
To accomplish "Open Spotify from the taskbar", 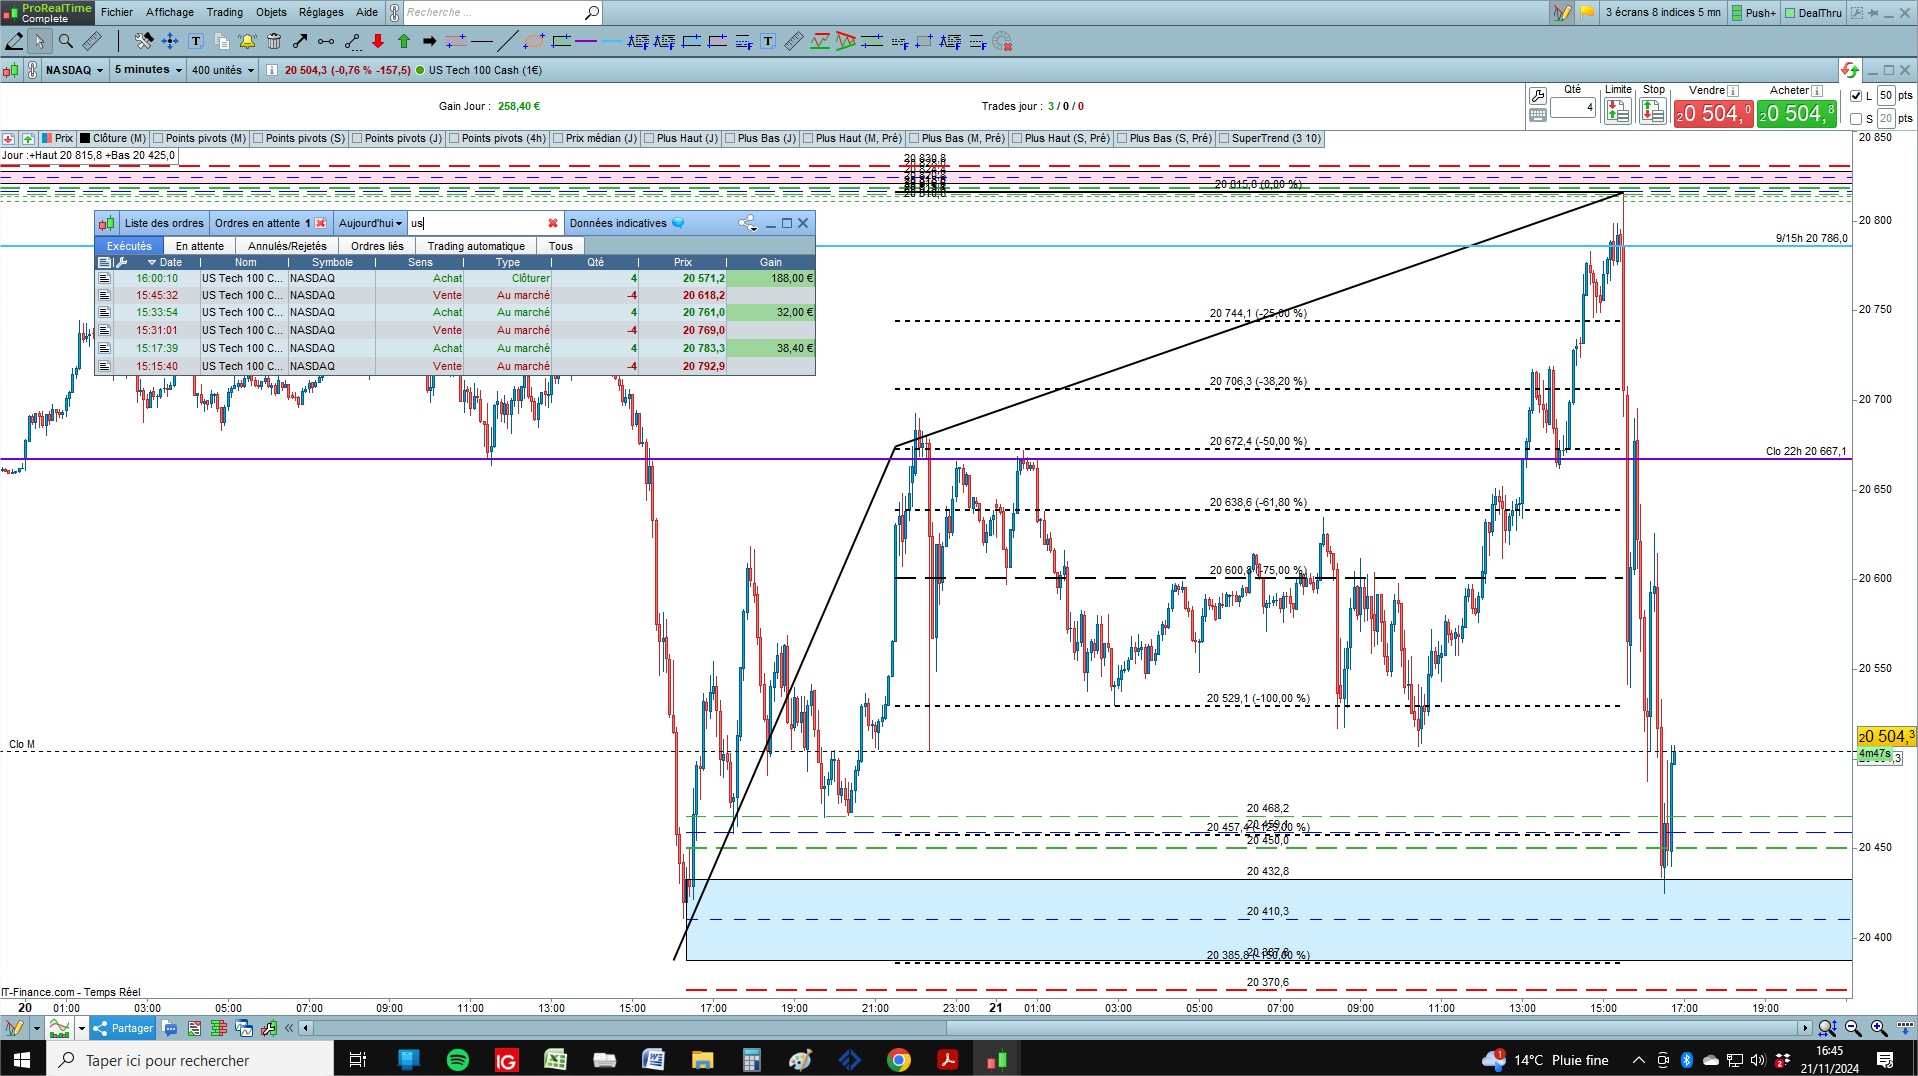I will coord(458,1060).
